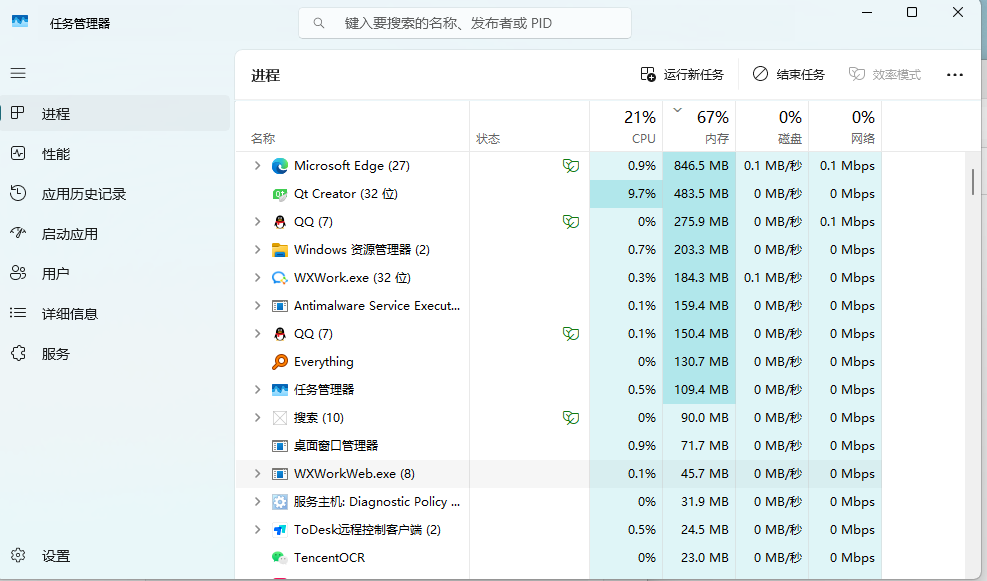Select the Qt Creator process icon
The image size is (987, 581).
pos(280,194)
